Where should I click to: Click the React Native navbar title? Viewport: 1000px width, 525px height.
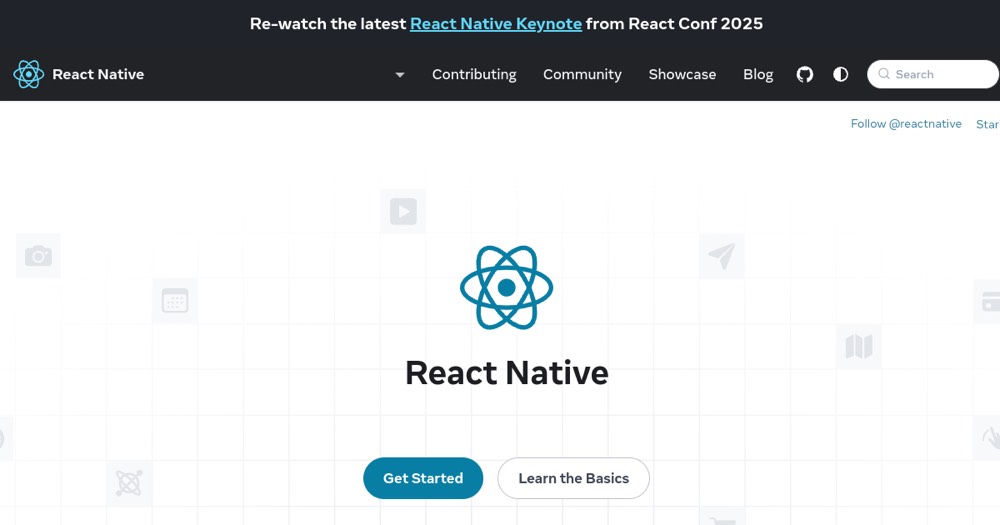coord(98,75)
